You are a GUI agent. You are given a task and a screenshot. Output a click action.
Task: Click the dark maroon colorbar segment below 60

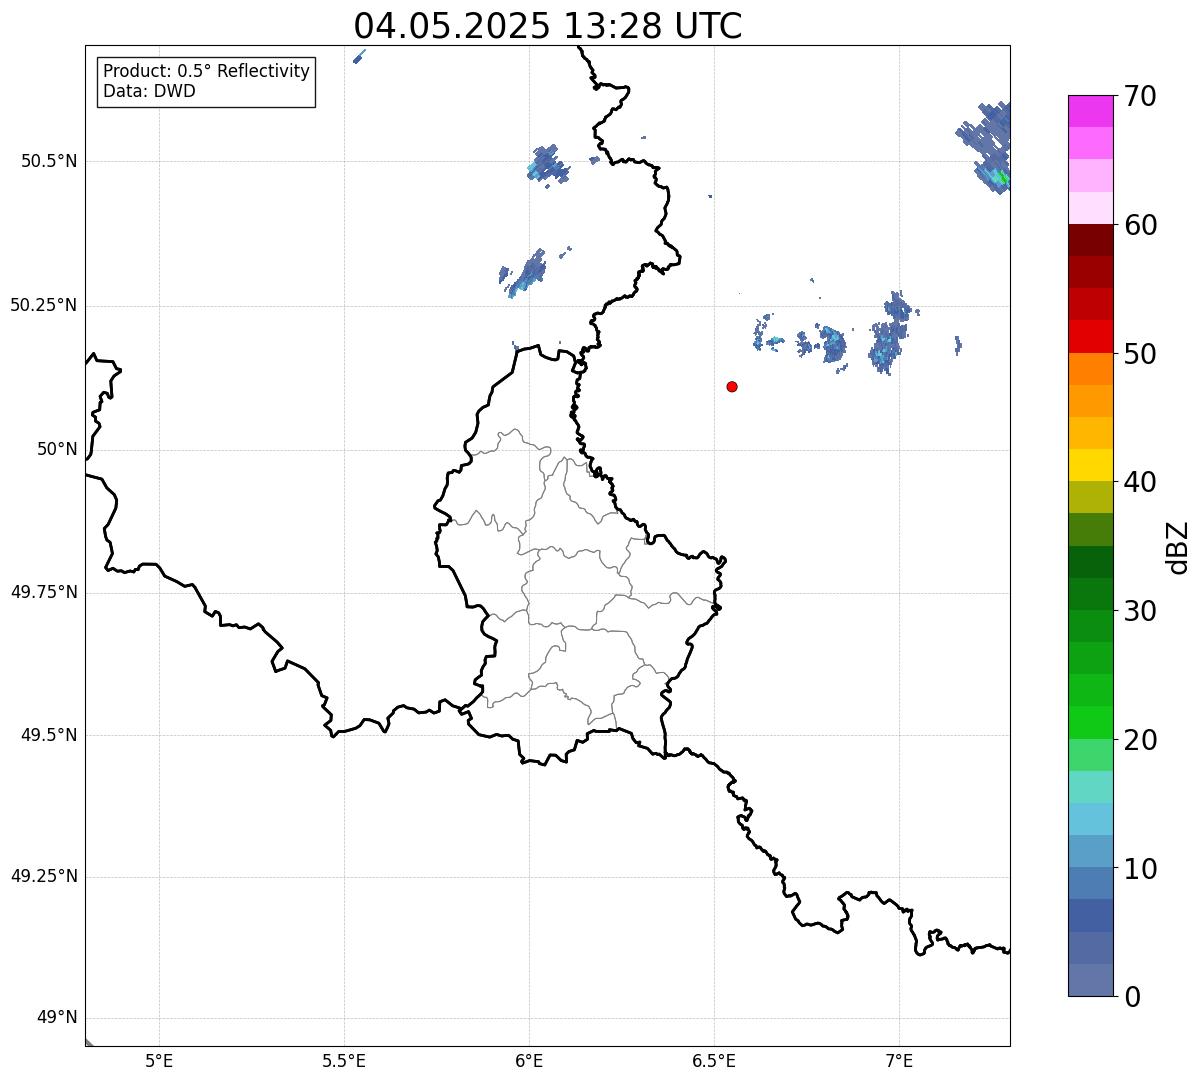(1090, 240)
